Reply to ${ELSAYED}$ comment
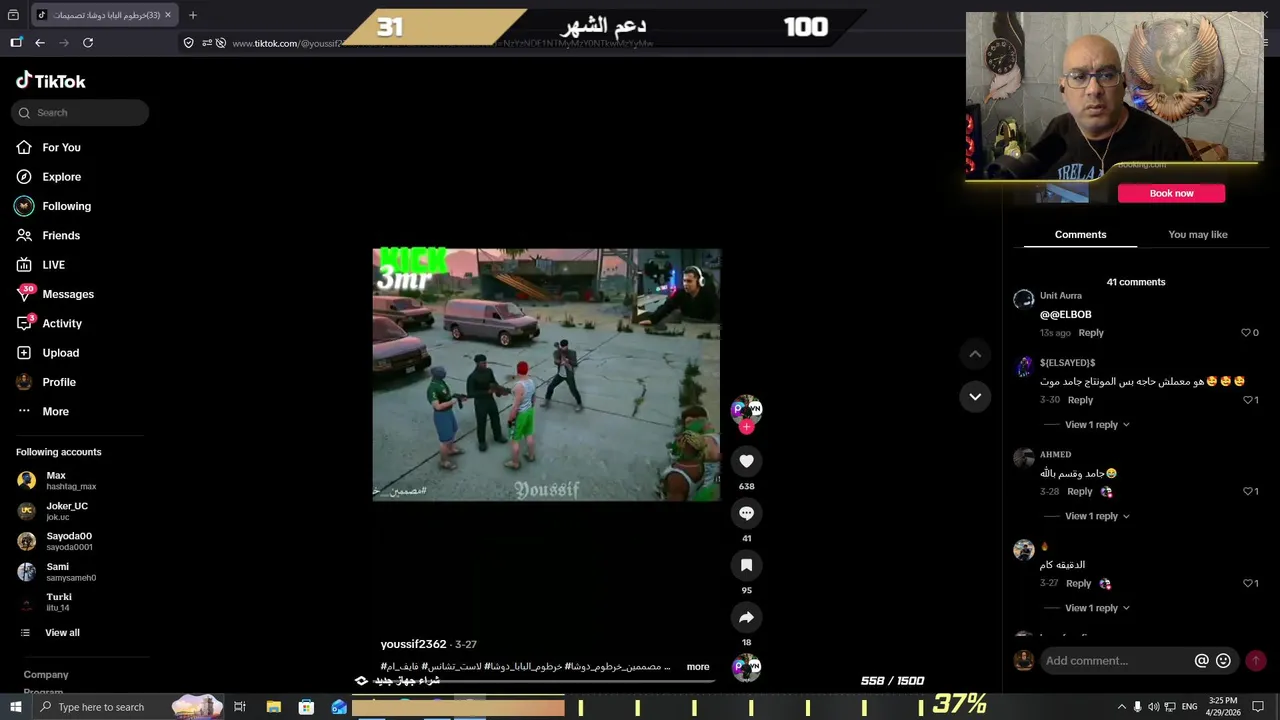This screenshot has width=1280, height=720. (1080, 400)
